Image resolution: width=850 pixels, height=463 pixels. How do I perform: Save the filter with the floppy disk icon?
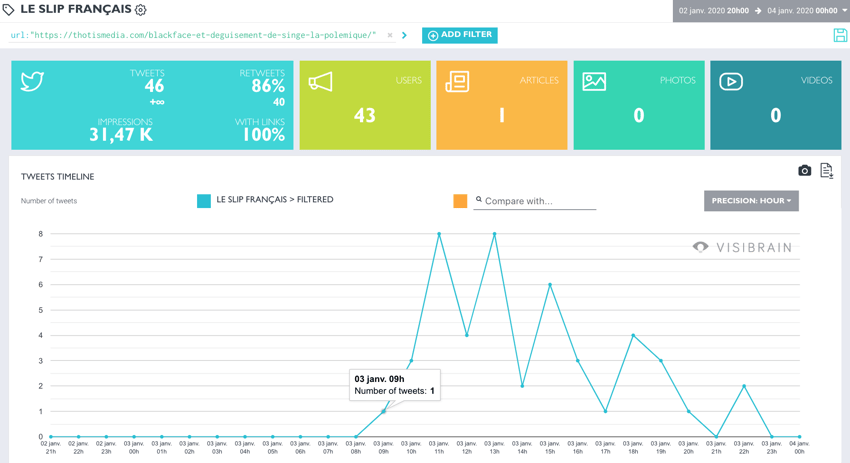pos(840,35)
